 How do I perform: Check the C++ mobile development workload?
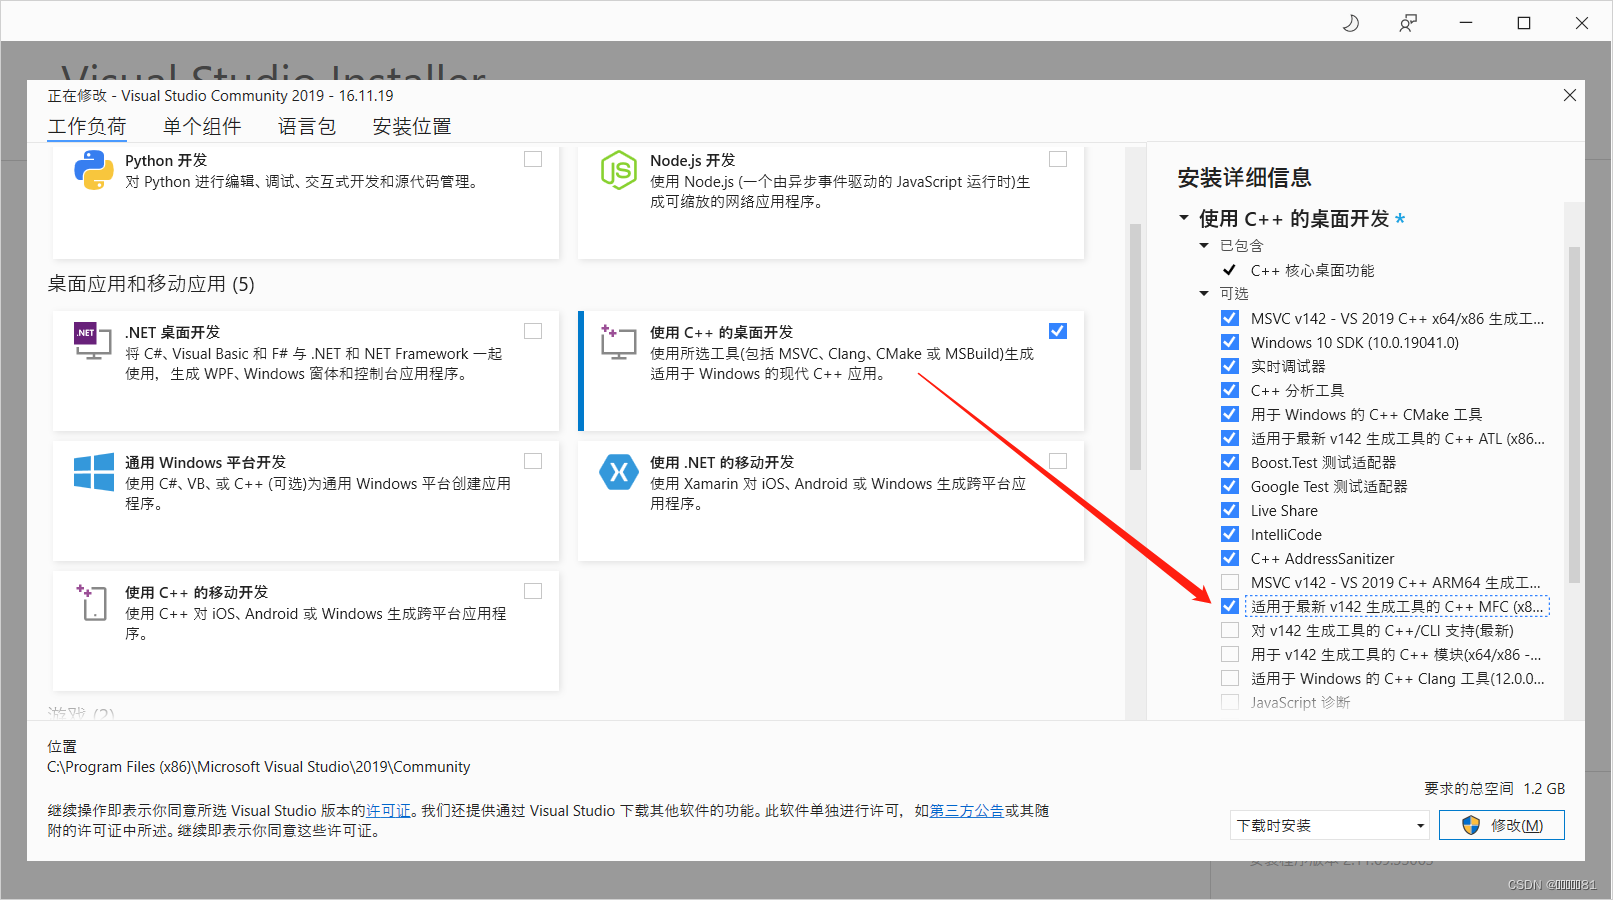(533, 591)
